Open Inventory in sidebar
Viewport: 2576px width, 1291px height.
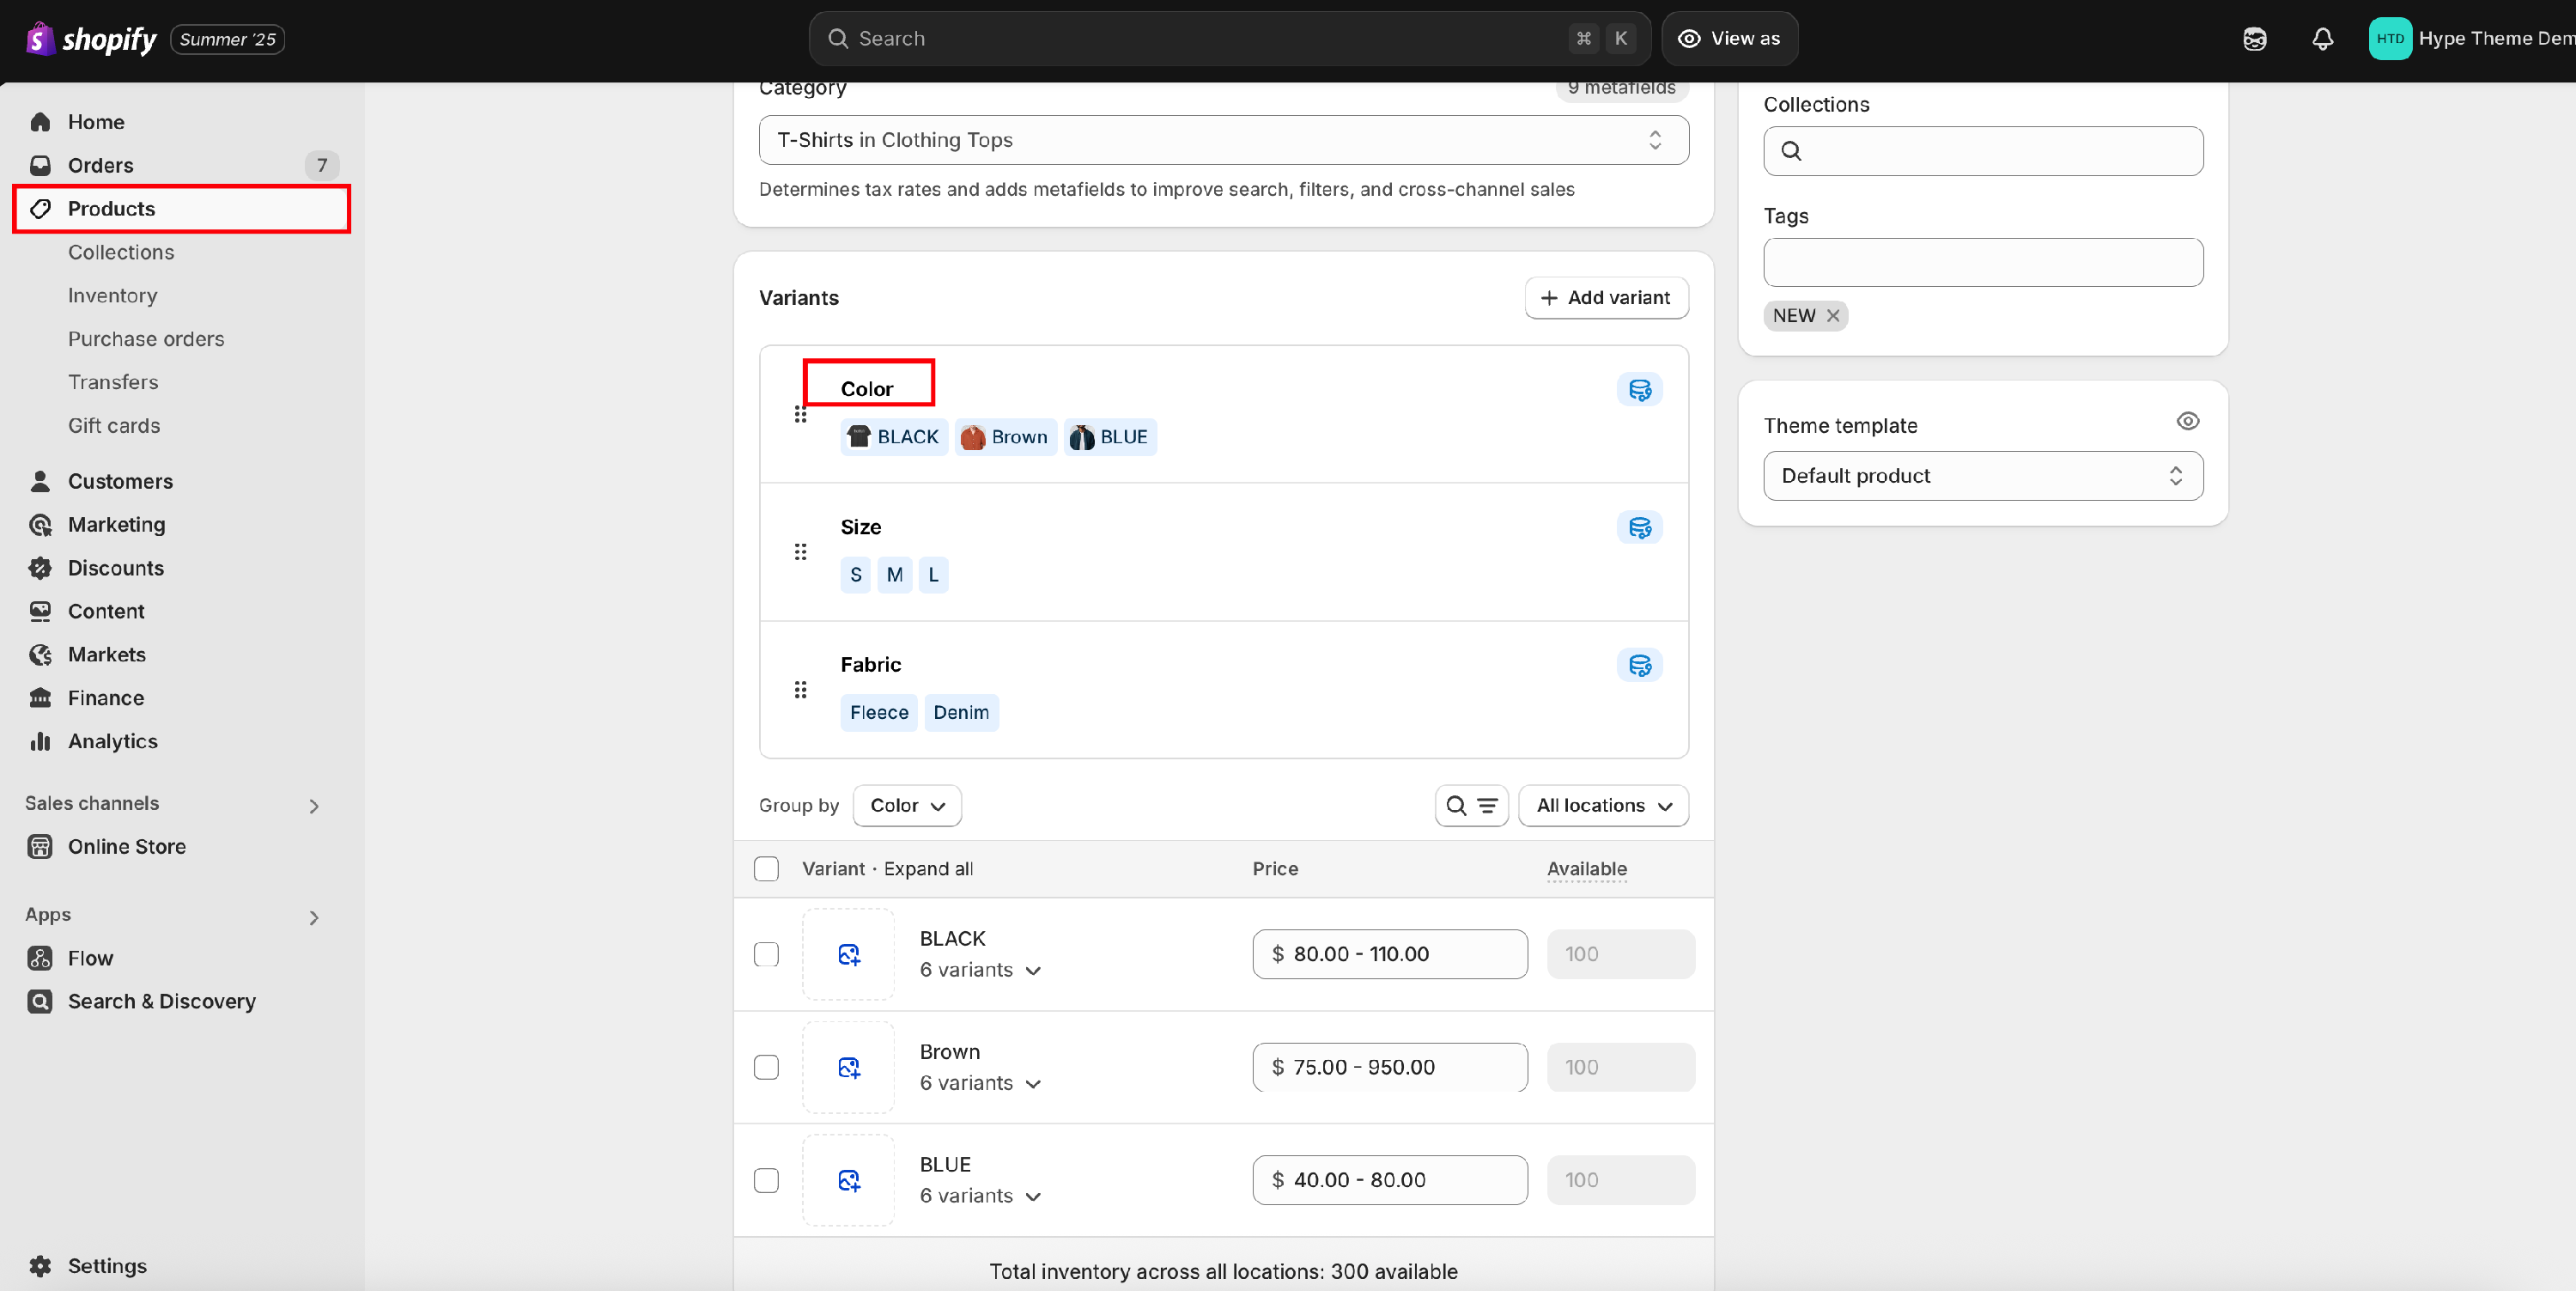[x=113, y=296]
